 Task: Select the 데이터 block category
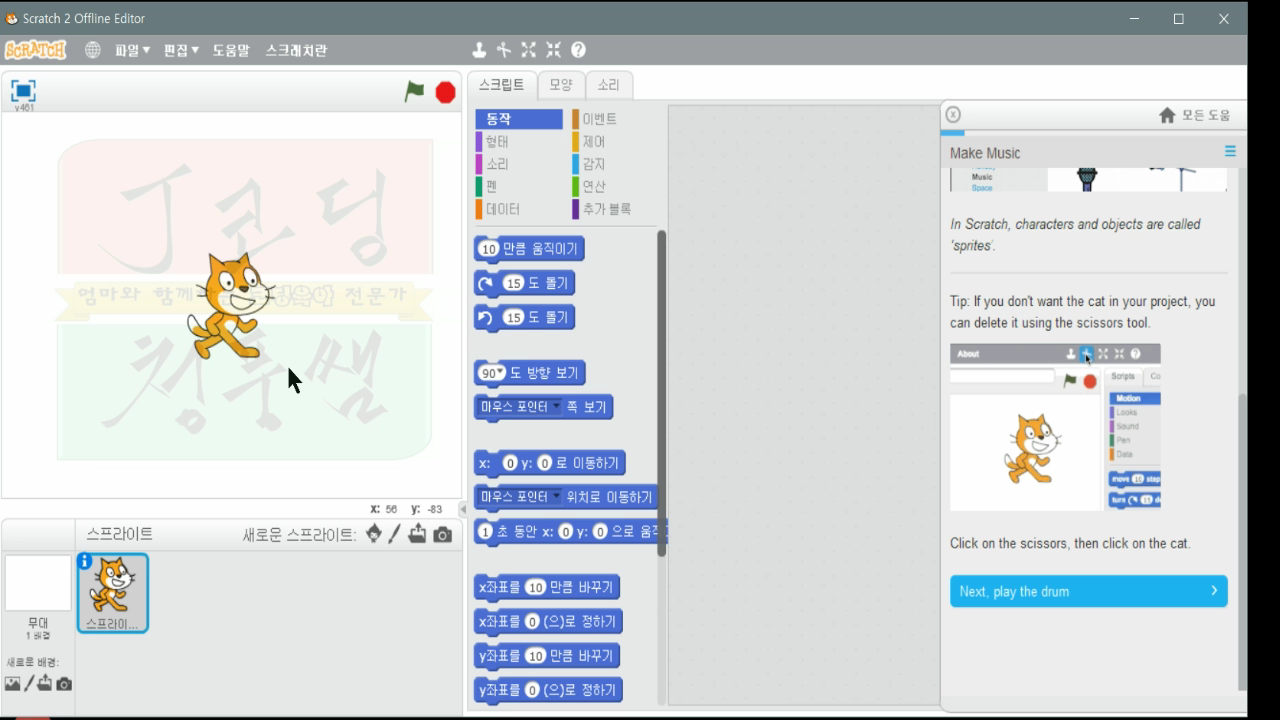pos(519,209)
